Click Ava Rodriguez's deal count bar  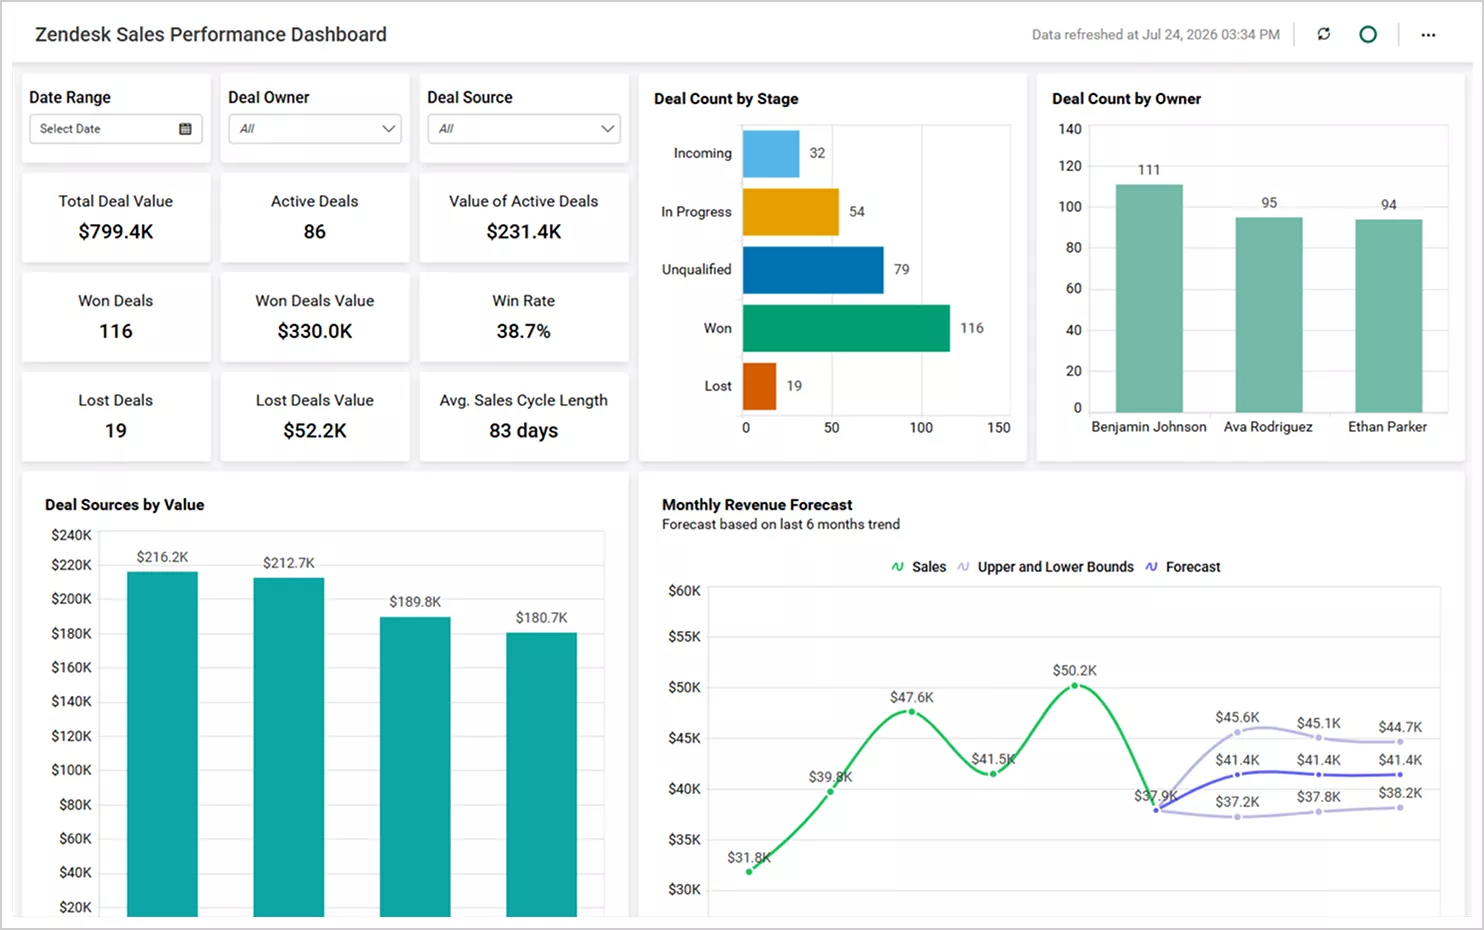coord(1269,315)
